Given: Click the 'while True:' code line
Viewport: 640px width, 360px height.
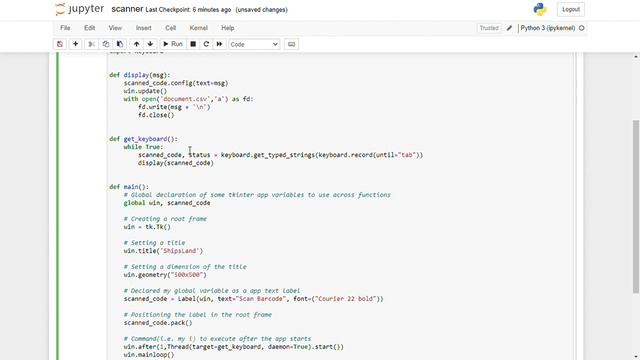Looking at the screenshot, I should [143, 147].
